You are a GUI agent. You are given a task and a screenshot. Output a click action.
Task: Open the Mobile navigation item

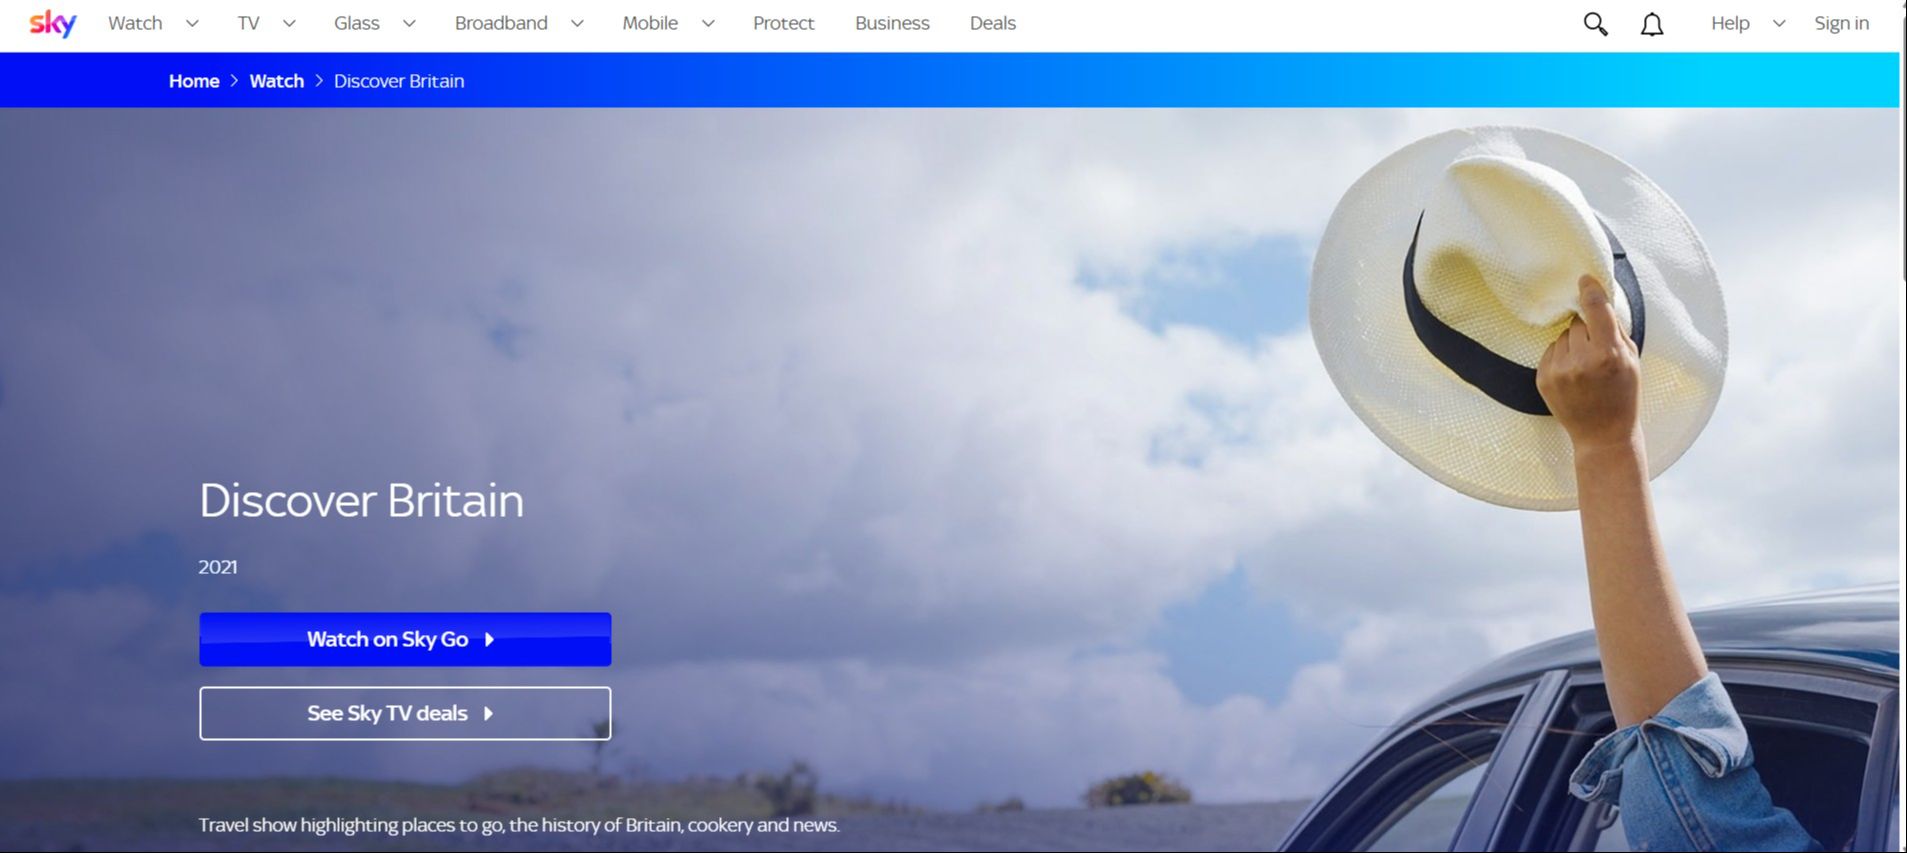[650, 23]
